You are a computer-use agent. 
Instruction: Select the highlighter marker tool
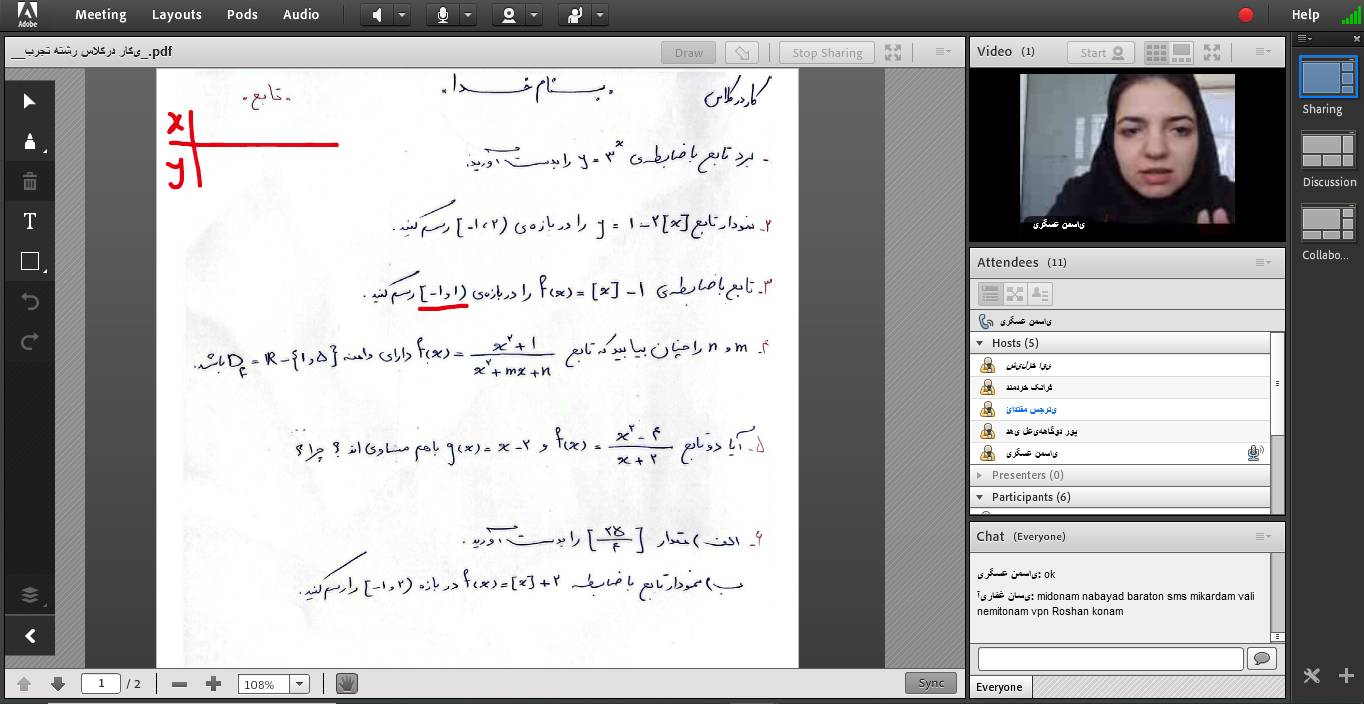pyautogui.click(x=29, y=141)
